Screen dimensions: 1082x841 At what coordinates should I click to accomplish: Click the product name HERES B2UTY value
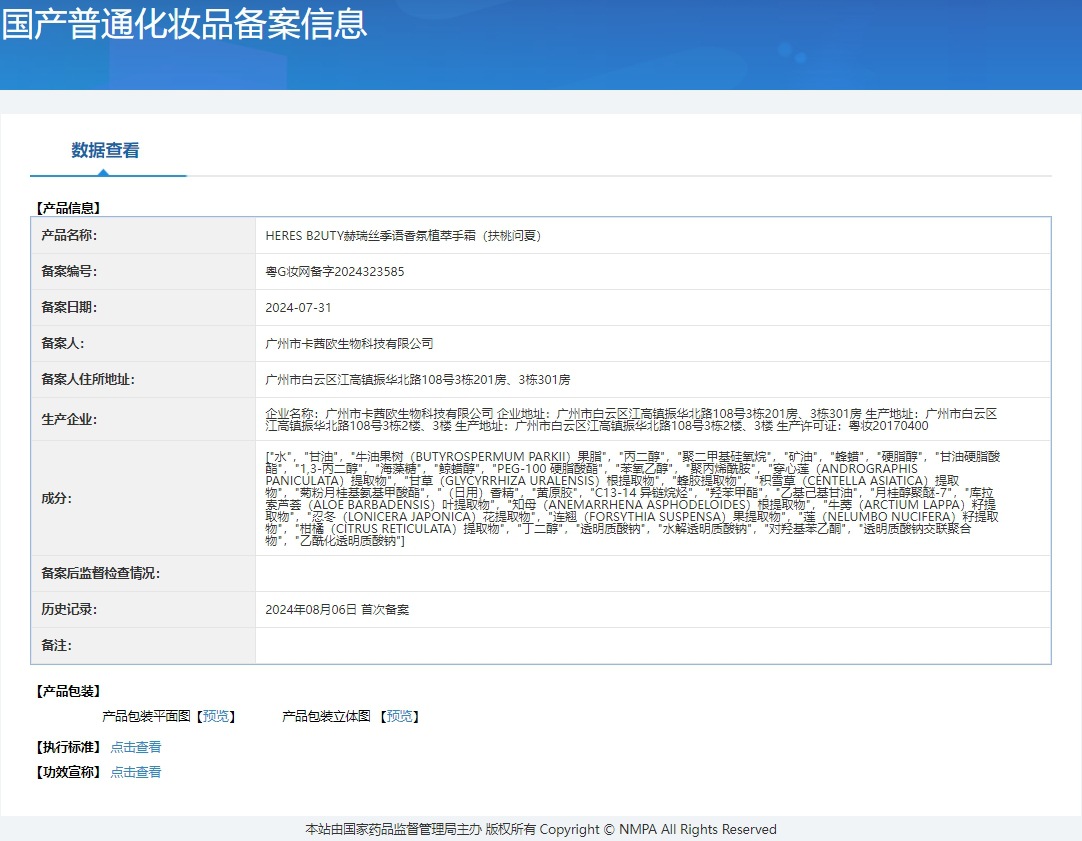pyautogui.click(x=403, y=236)
